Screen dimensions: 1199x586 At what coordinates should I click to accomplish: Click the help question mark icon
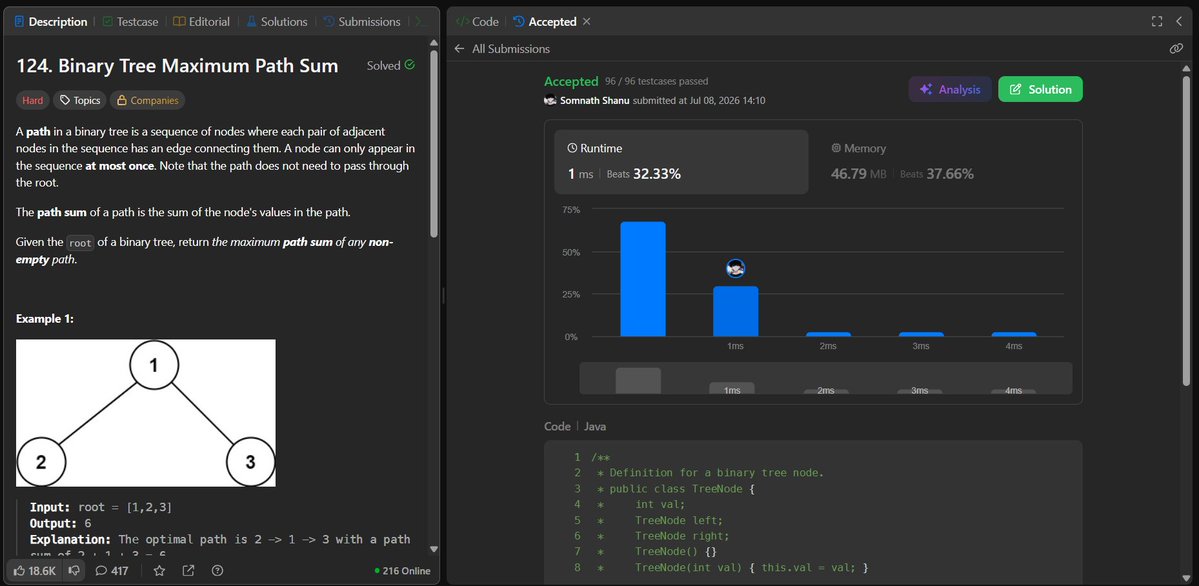pyautogui.click(x=217, y=571)
